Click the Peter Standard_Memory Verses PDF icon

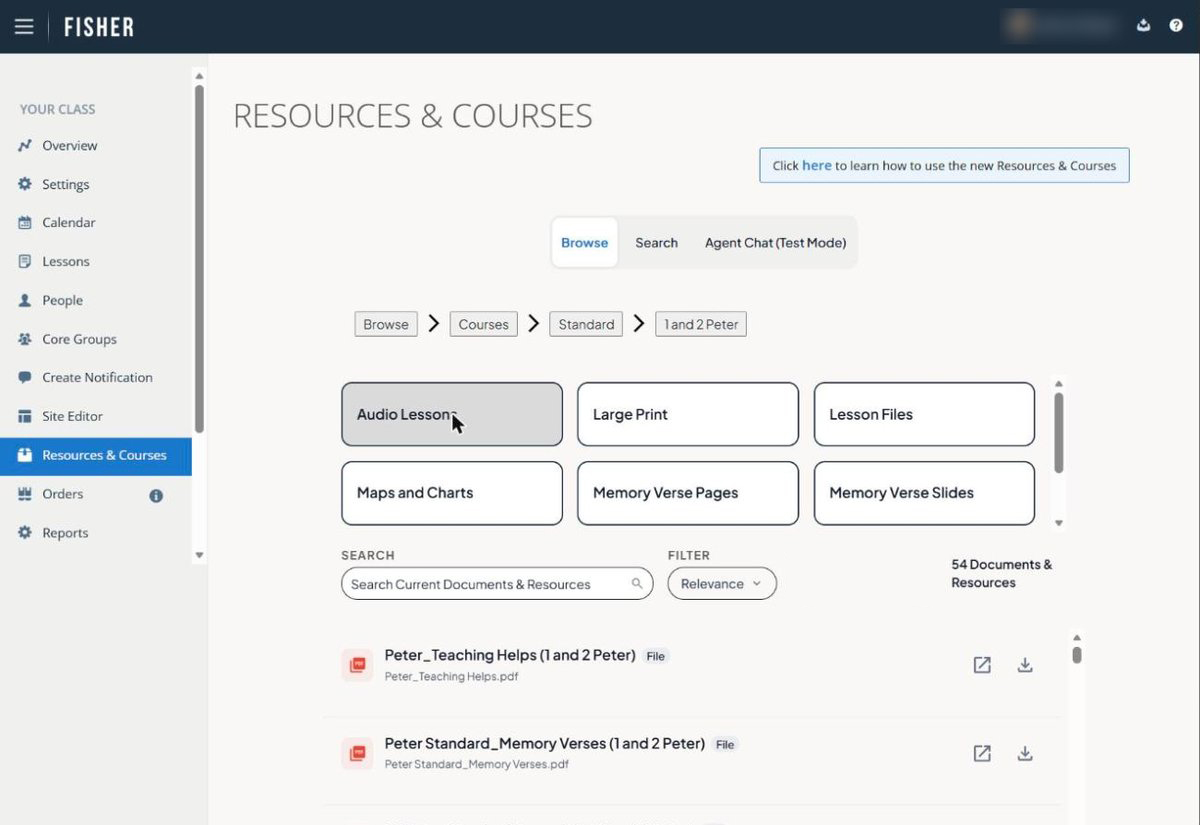tap(357, 753)
